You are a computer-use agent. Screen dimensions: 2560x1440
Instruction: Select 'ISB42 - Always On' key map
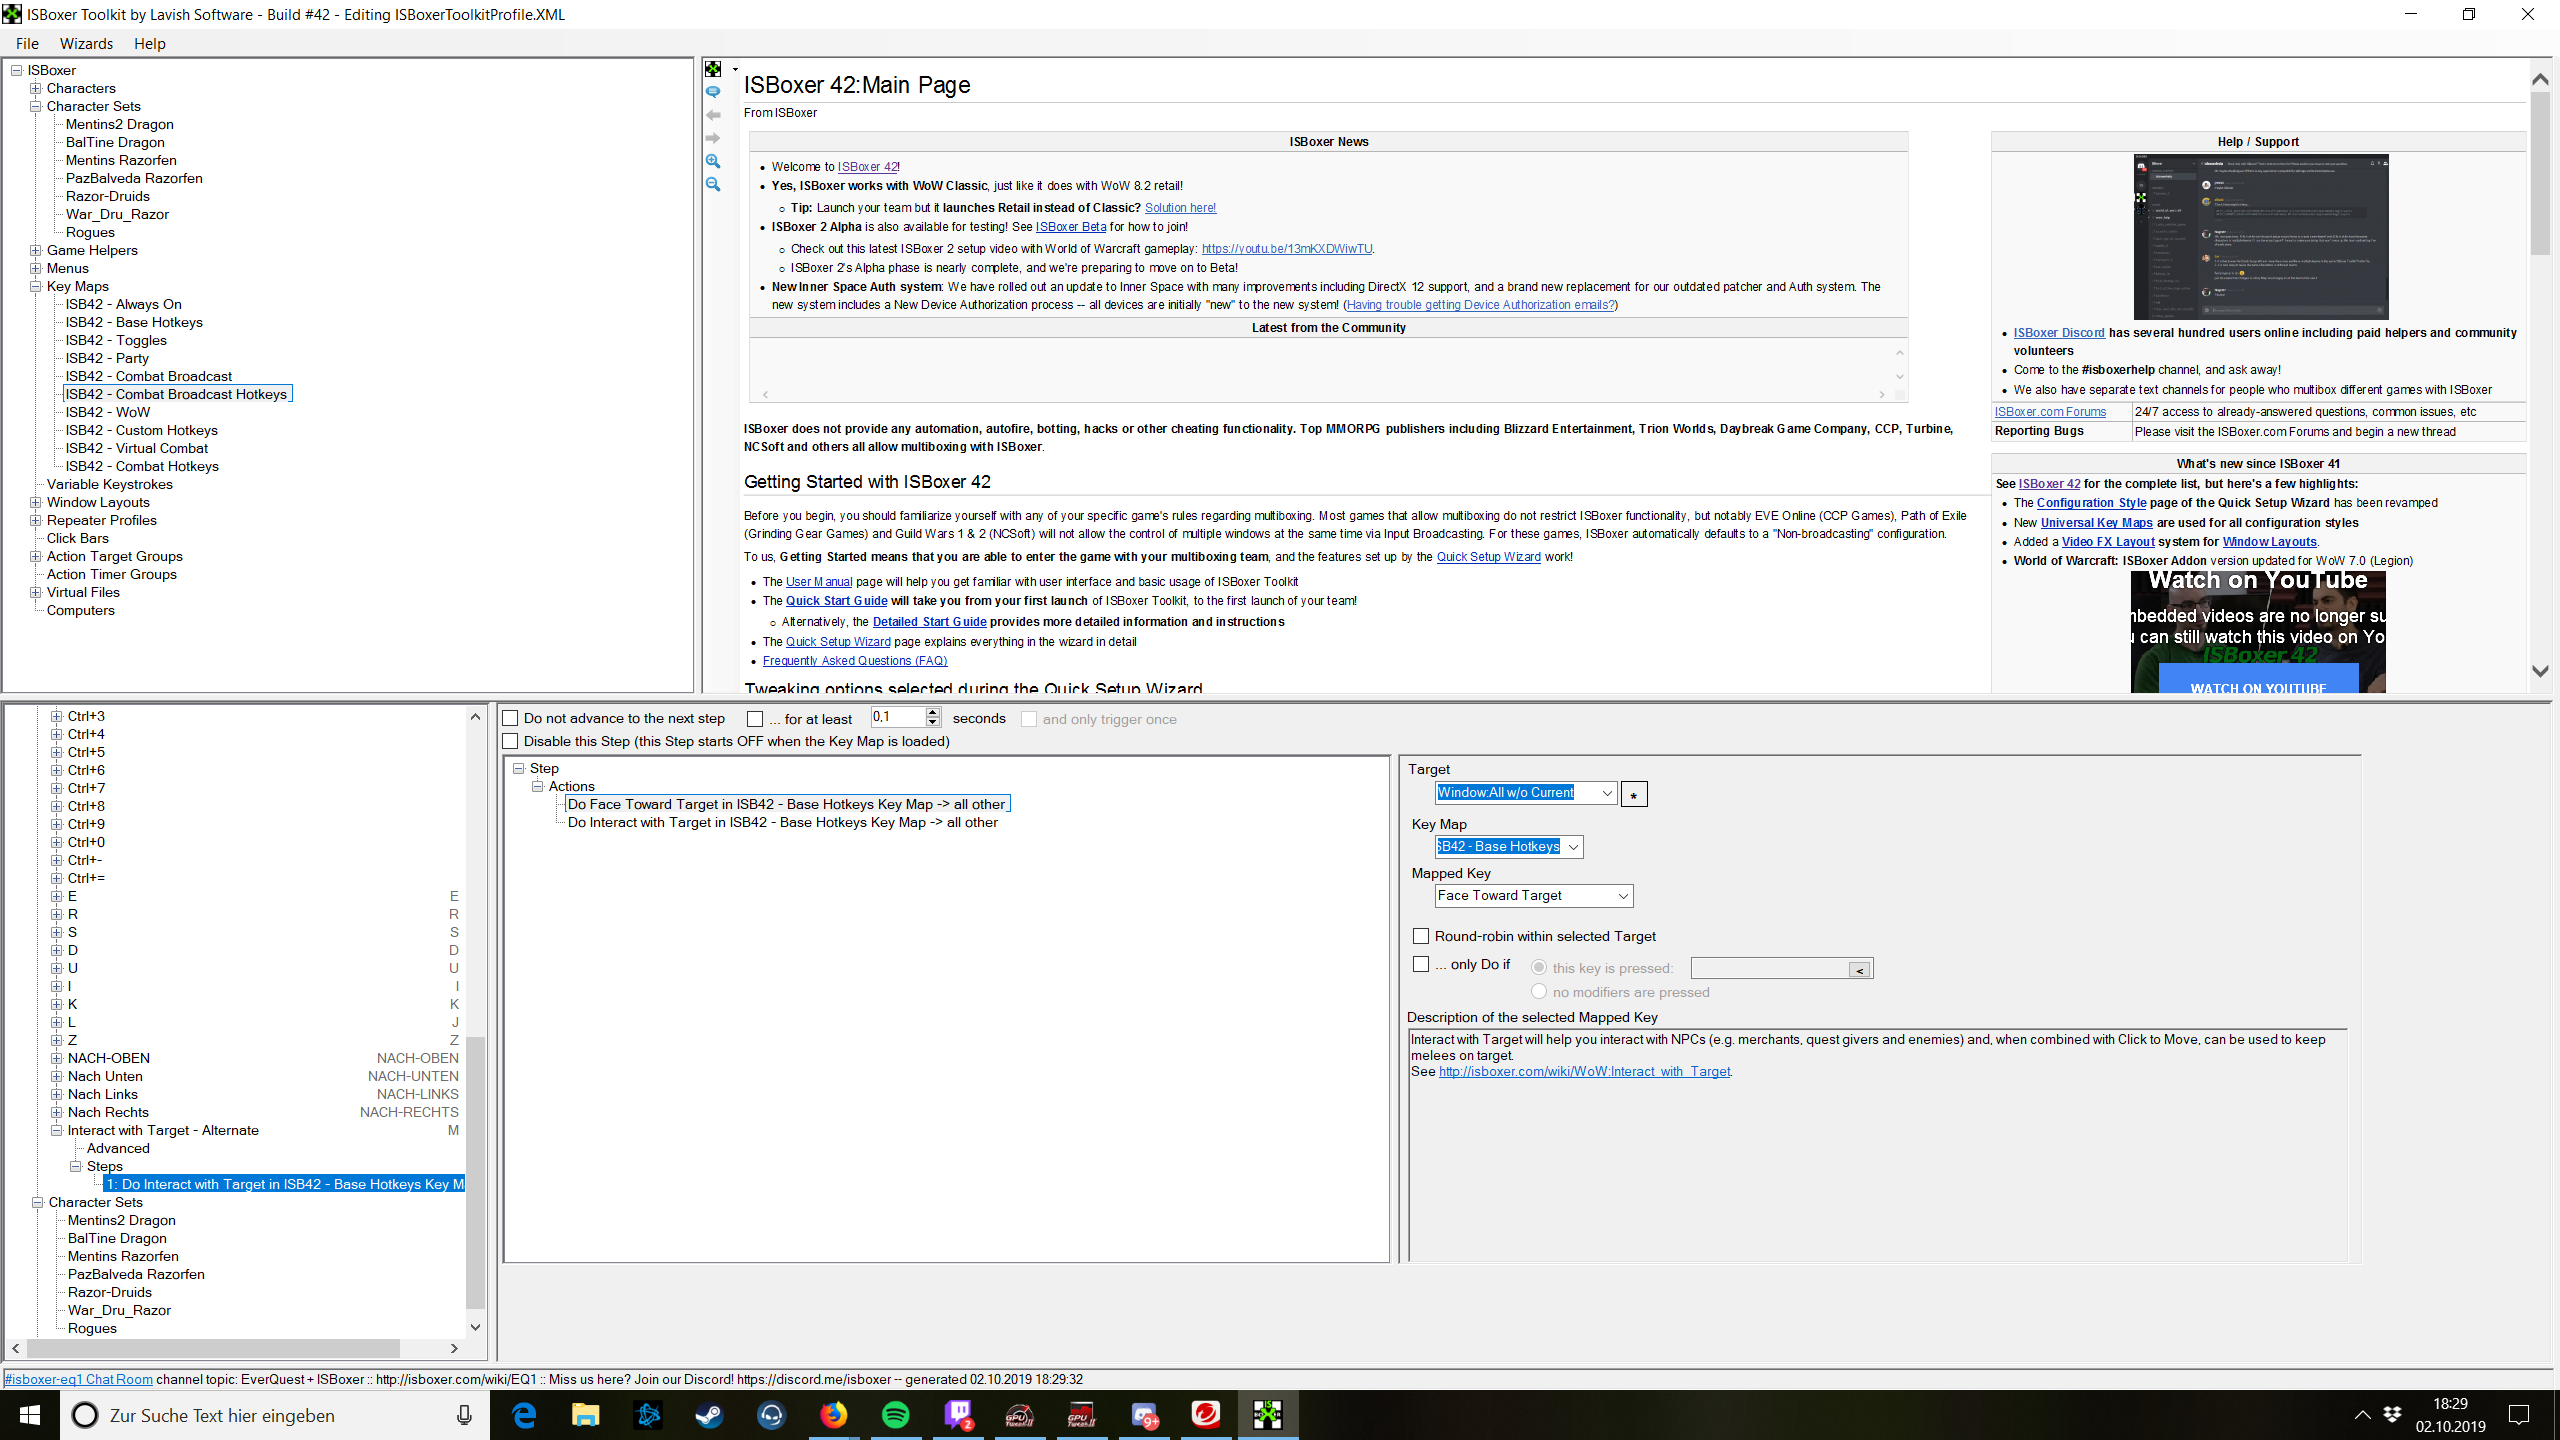(x=124, y=304)
